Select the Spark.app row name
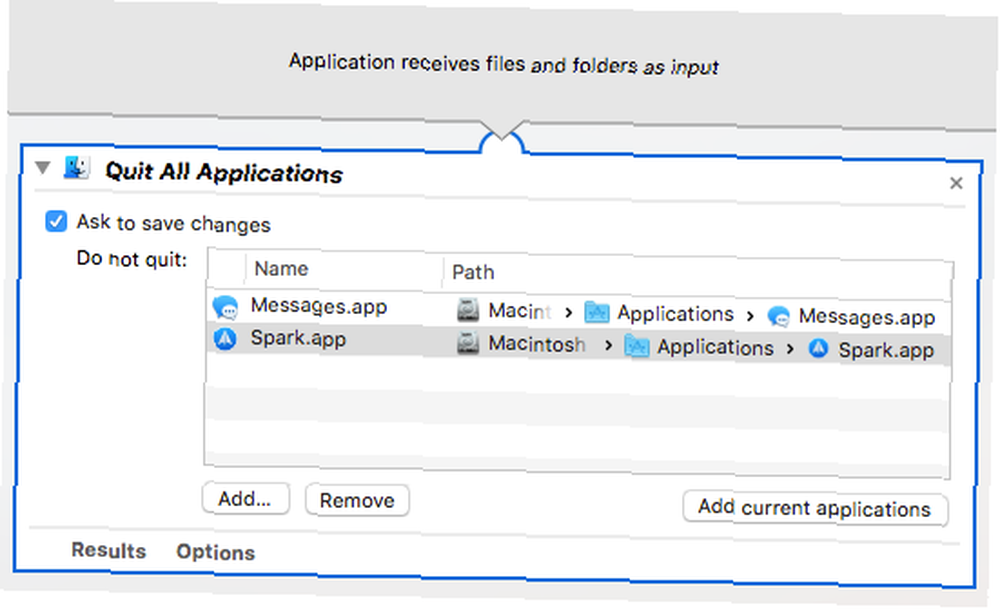Image resolution: width=1000 pixels, height=609 pixels. (298, 338)
